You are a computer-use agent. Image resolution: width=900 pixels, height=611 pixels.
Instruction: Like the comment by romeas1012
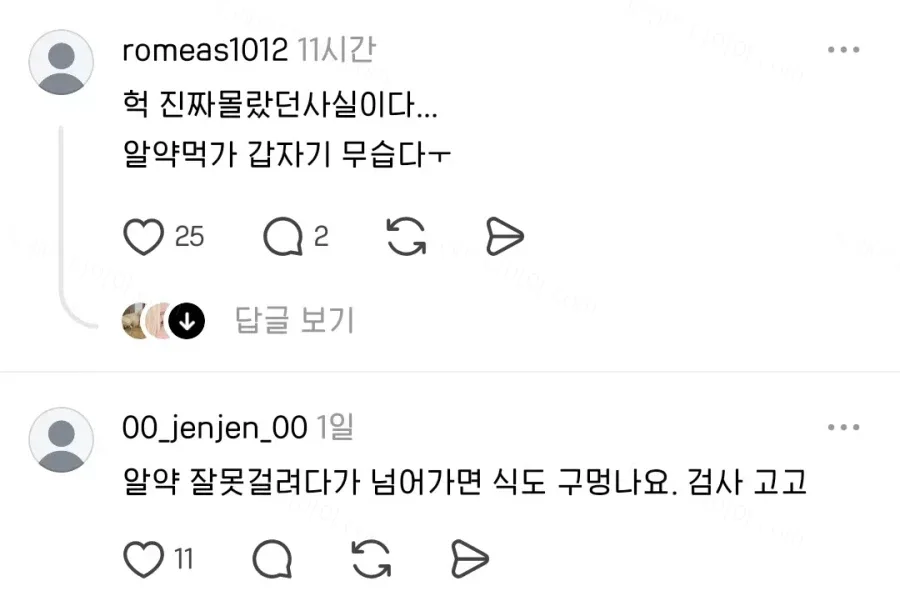[x=143, y=237]
